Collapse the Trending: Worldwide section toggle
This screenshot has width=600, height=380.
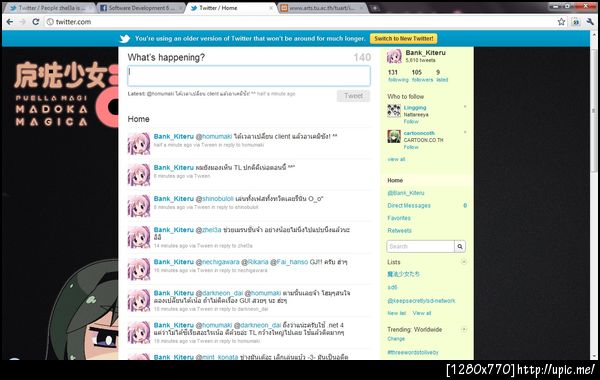[464, 329]
